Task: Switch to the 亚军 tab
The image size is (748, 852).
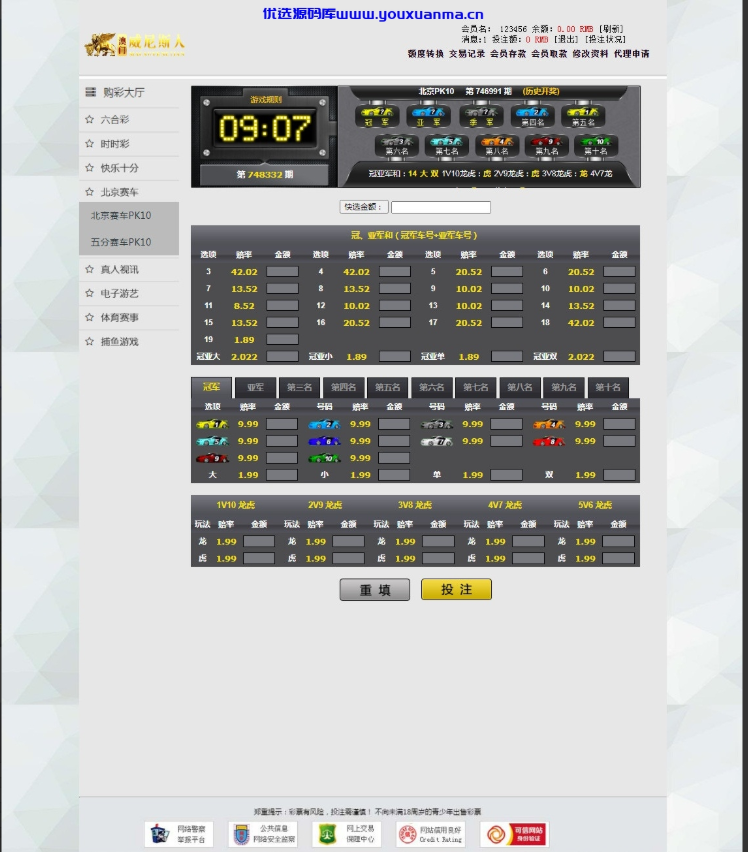Action: click(x=255, y=387)
